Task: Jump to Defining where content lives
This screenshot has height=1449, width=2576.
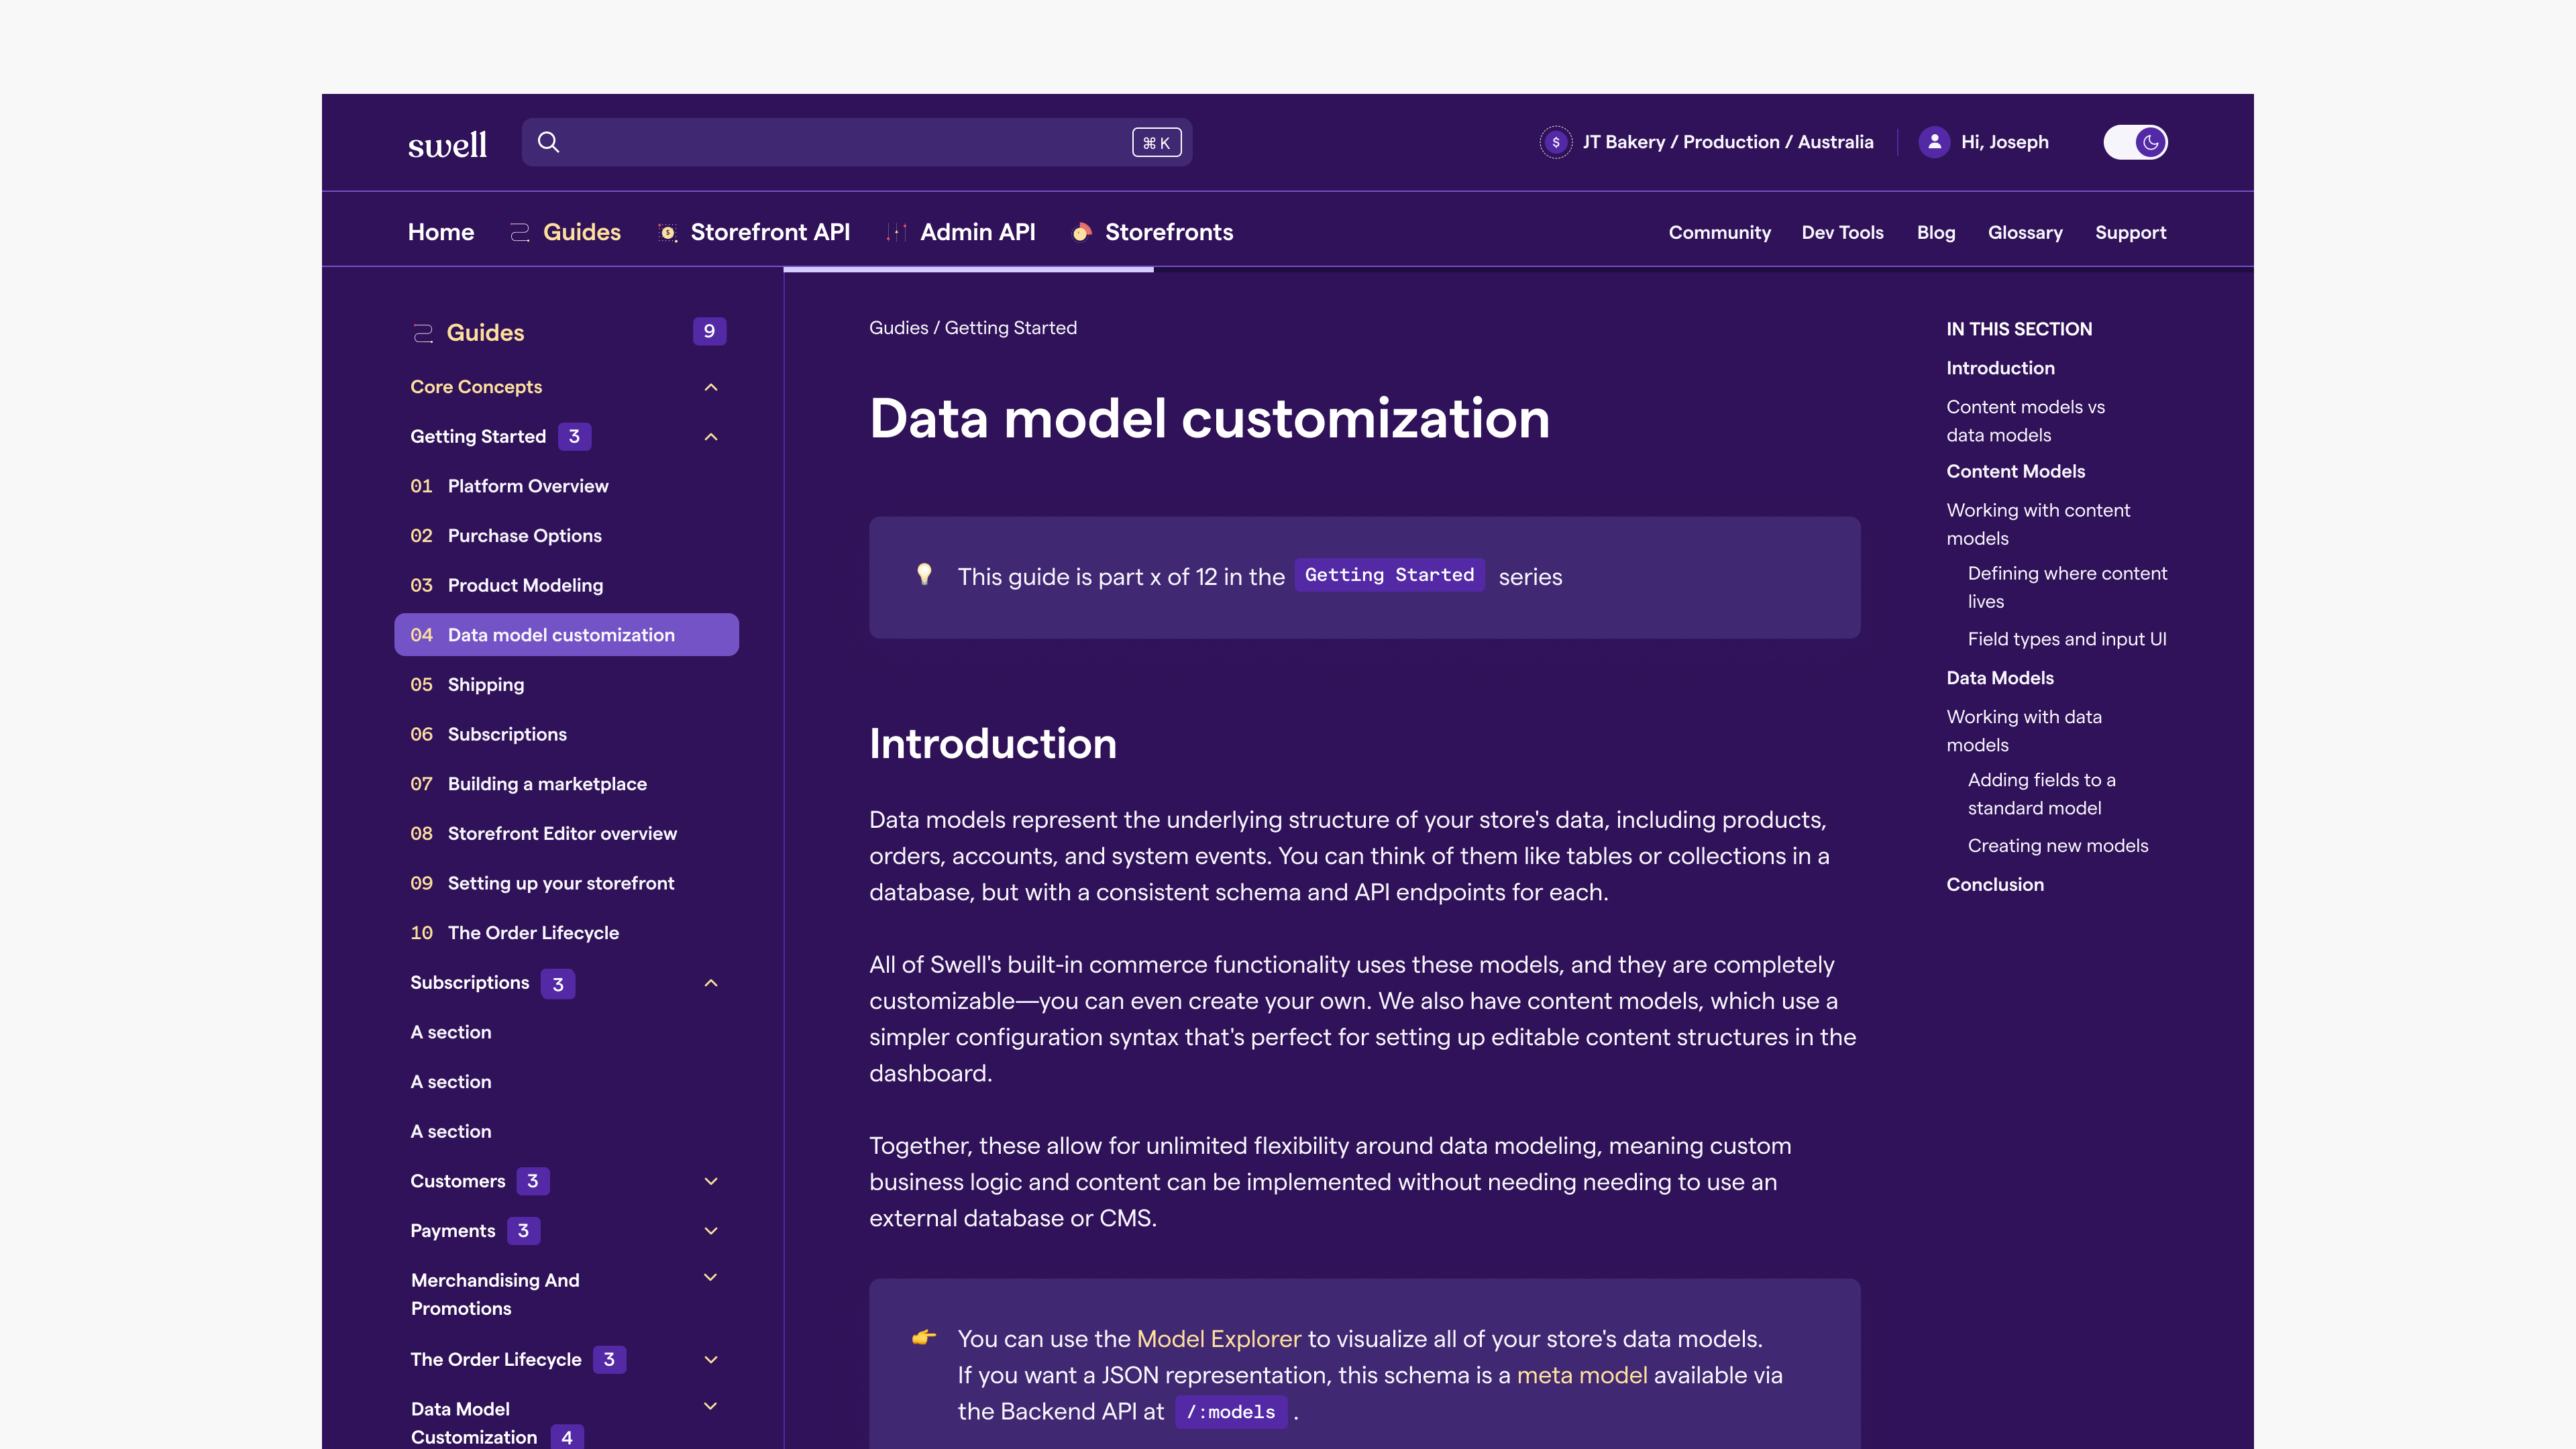Action: [2067, 587]
